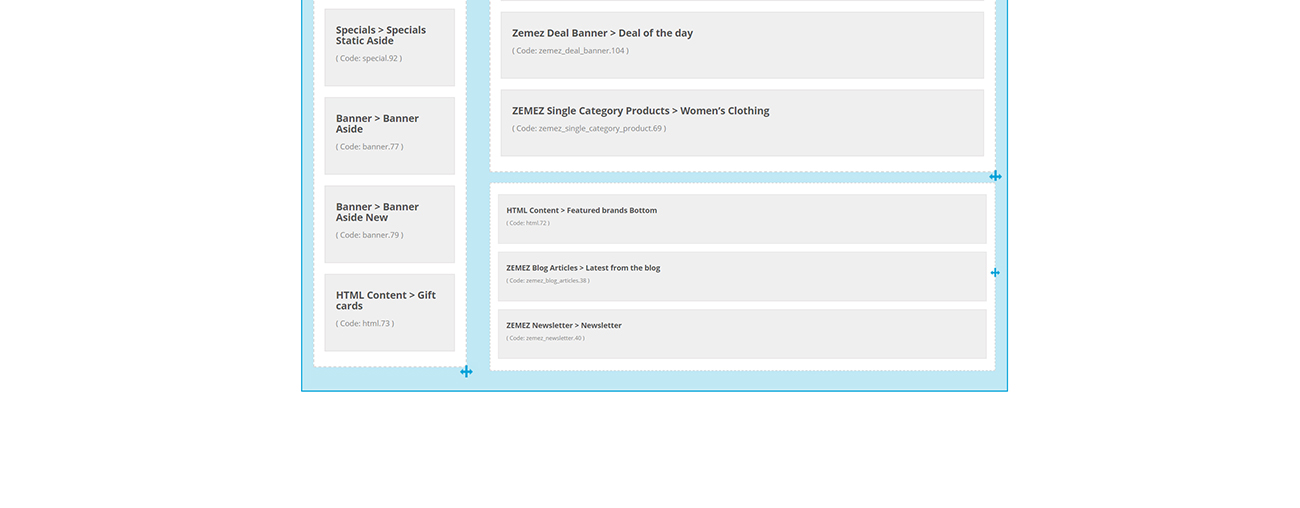
Task: Select the HTML Content Gift cards module
Action: click(x=389, y=313)
